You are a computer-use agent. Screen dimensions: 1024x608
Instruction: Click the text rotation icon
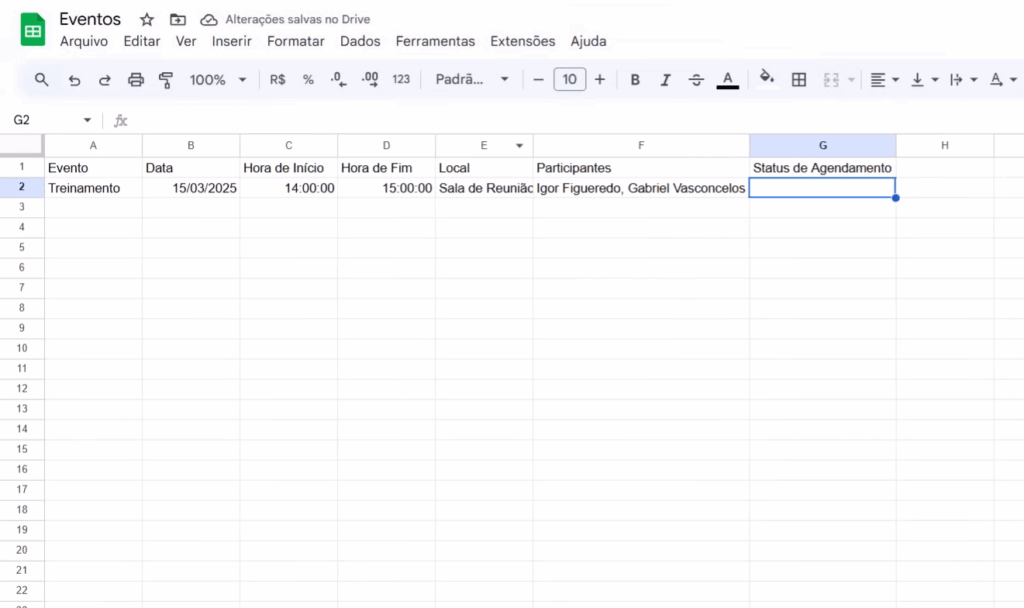[x=996, y=80]
